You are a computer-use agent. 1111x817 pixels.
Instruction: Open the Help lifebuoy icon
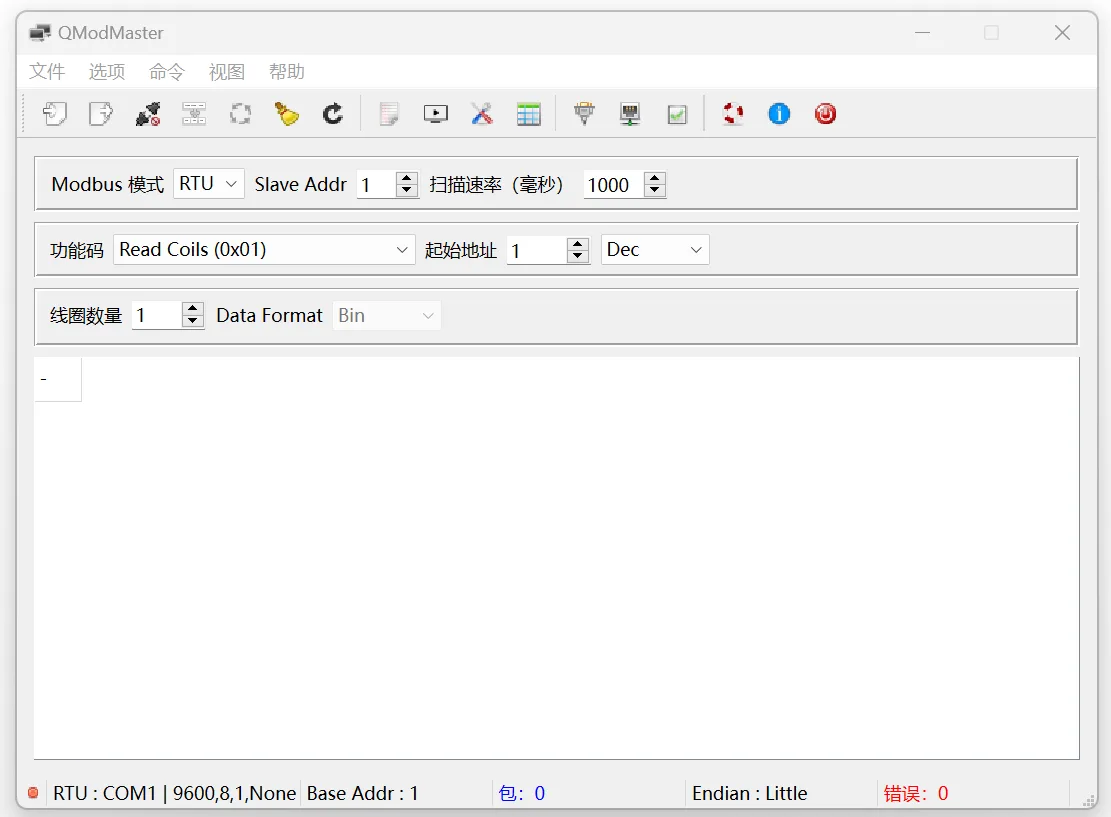[733, 113]
